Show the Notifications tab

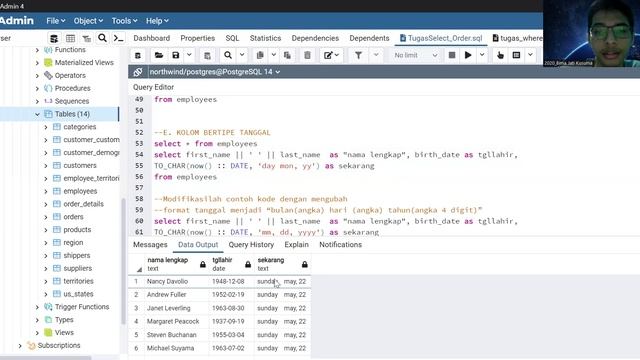340,245
